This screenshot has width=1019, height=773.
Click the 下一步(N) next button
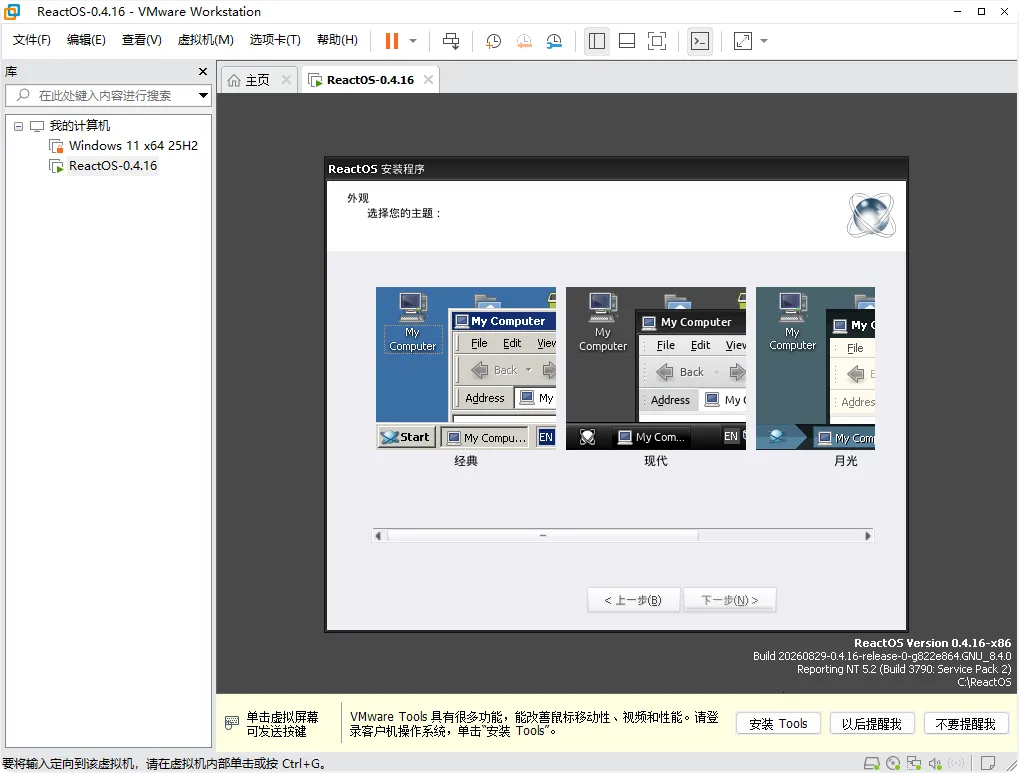[x=730, y=600]
